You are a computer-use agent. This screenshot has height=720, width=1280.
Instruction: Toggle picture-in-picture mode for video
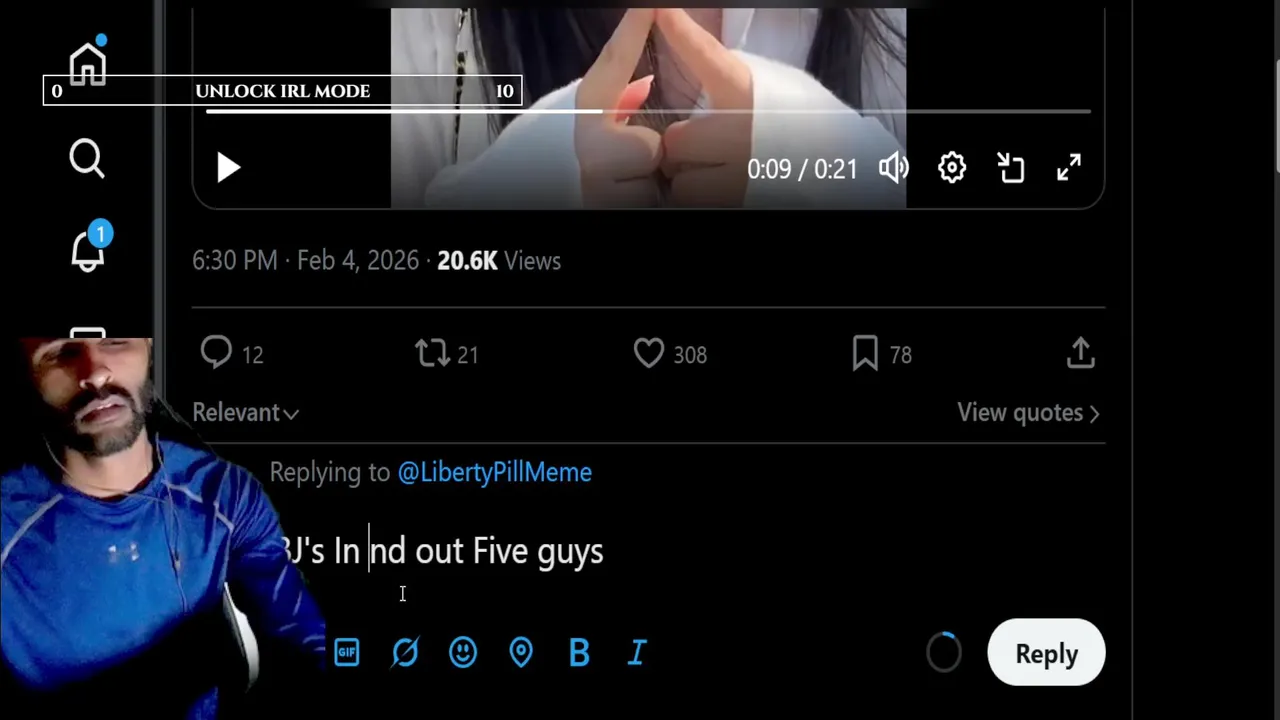click(1011, 168)
